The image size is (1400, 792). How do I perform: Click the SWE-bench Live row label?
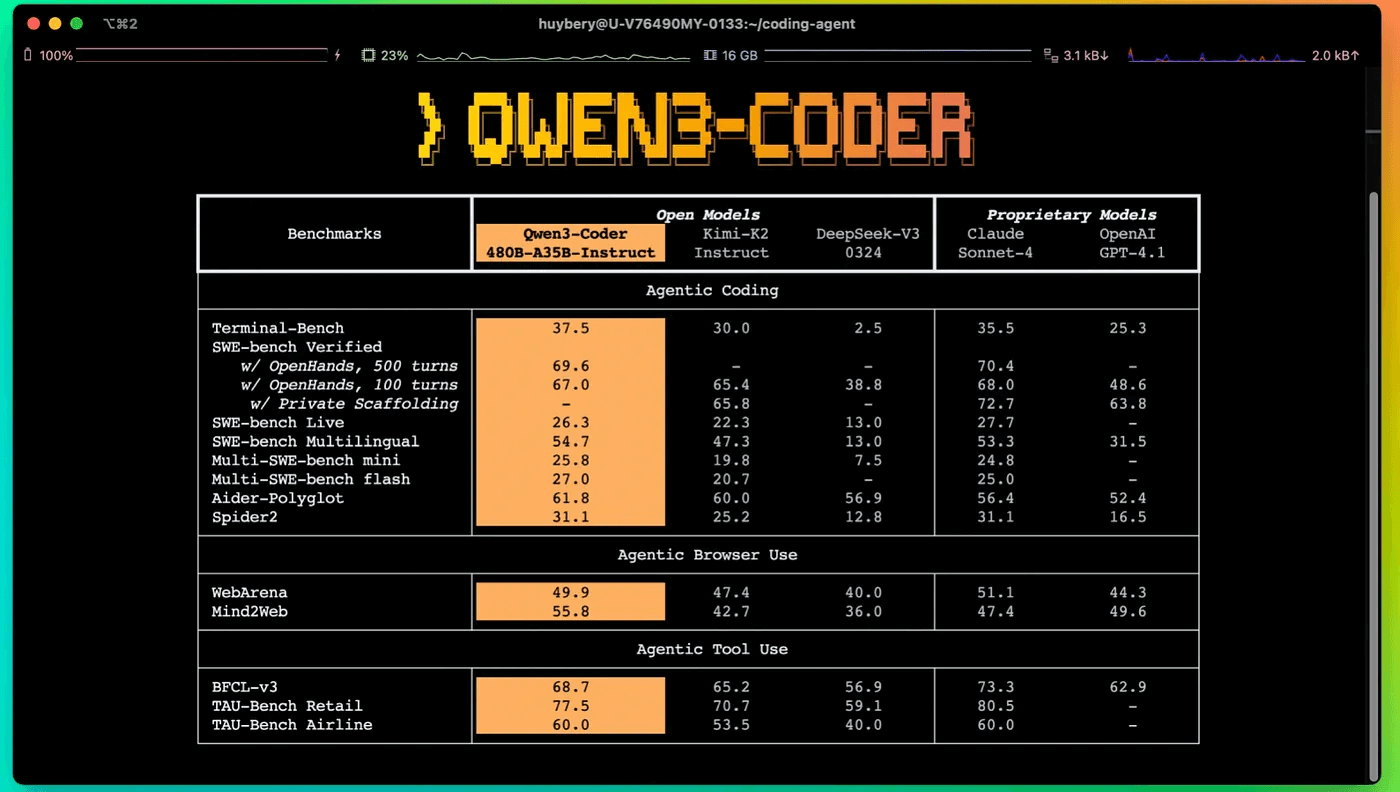278,423
